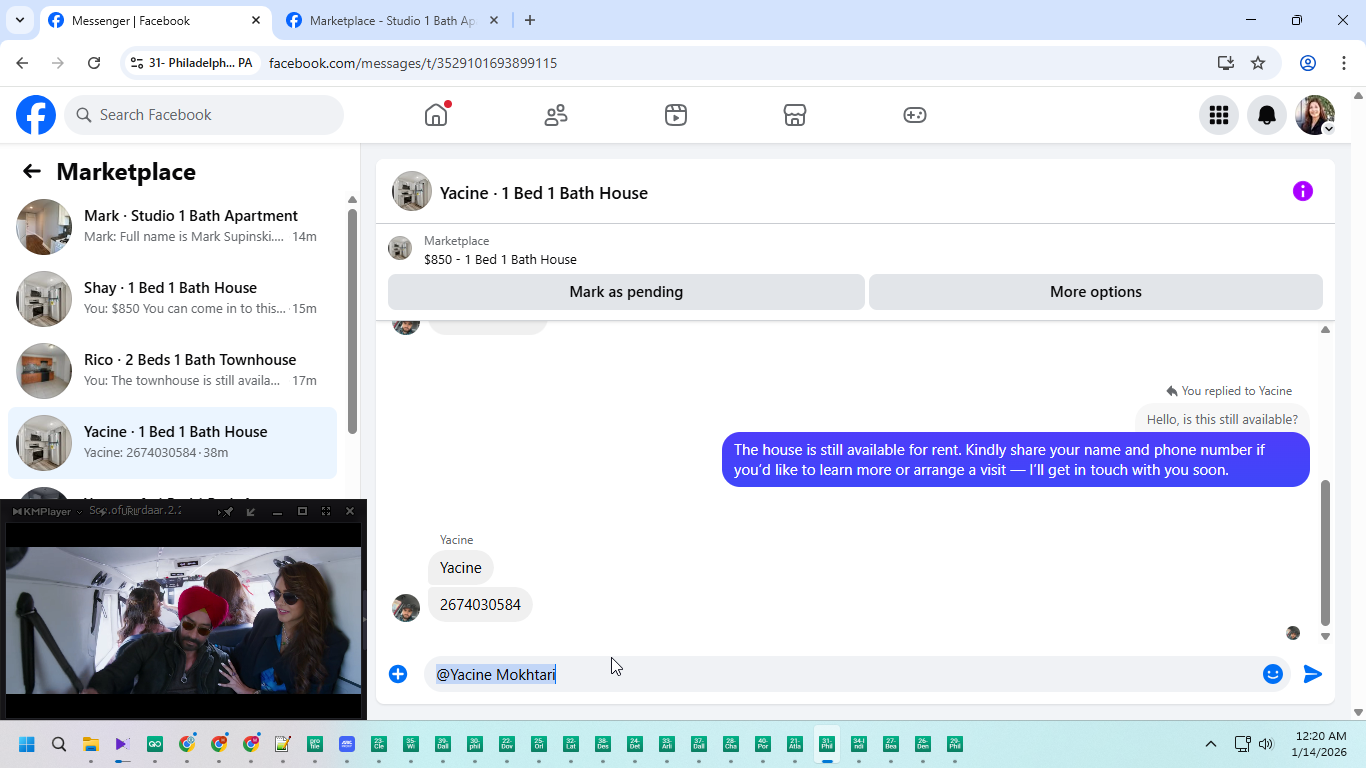The image size is (1366, 768).
Task: Open the Friends icon in top navigation
Action: [x=556, y=115]
